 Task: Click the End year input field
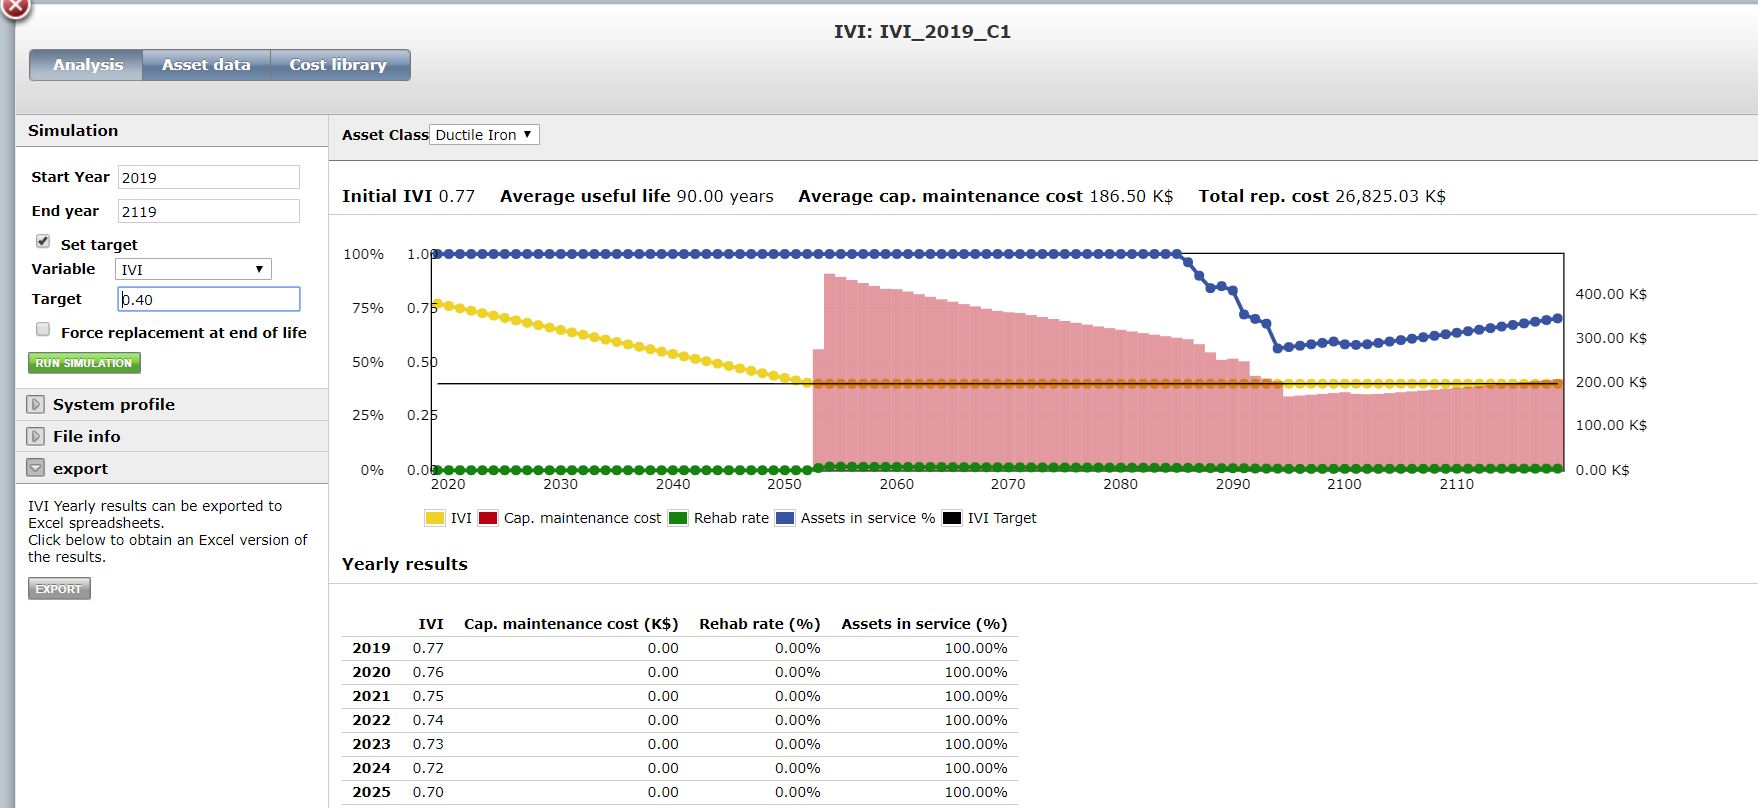pos(208,212)
